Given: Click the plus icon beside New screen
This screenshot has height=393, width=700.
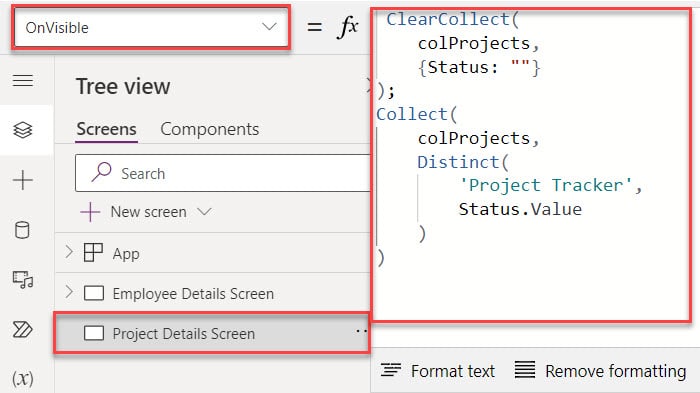Looking at the screenshot, I should pyautogui.click(x=90, y=212).
